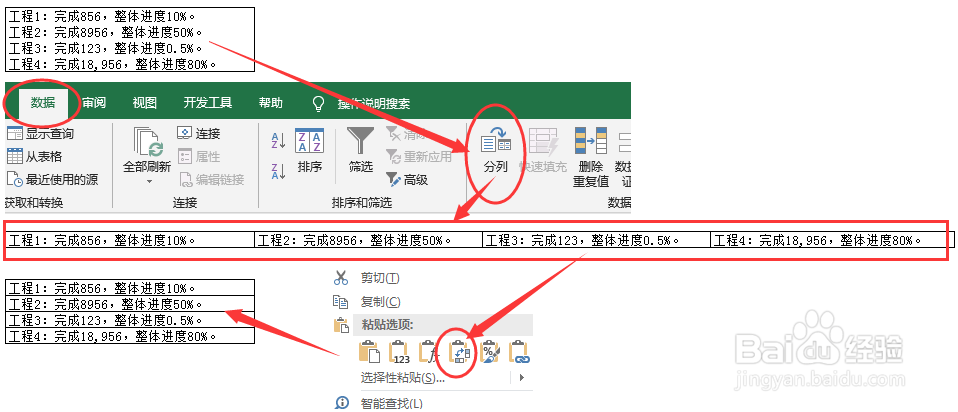Click 显示查询 in the ribbon
This screenshot has height=412, width=958.
(40, 134)
